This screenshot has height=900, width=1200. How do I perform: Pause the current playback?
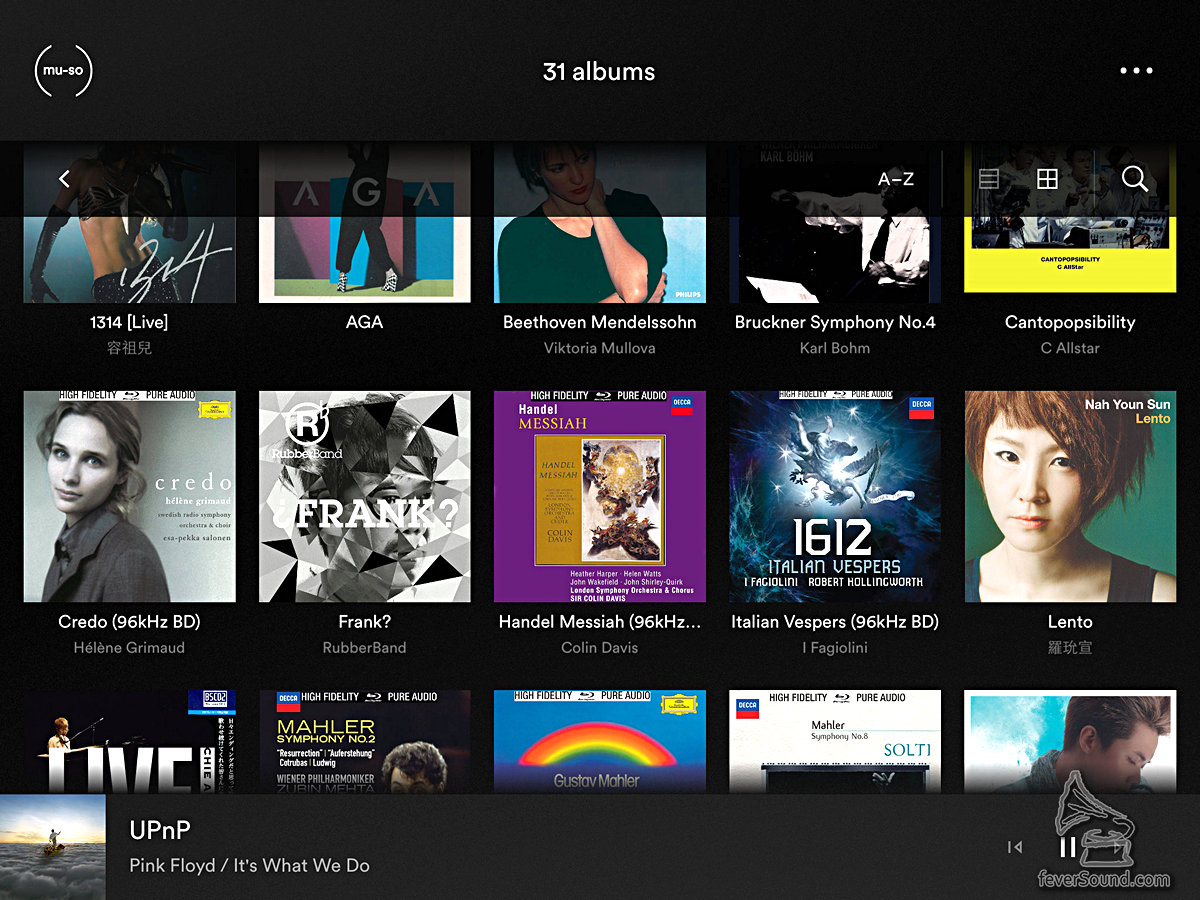pyautogui.click(x=1068, y=847)
